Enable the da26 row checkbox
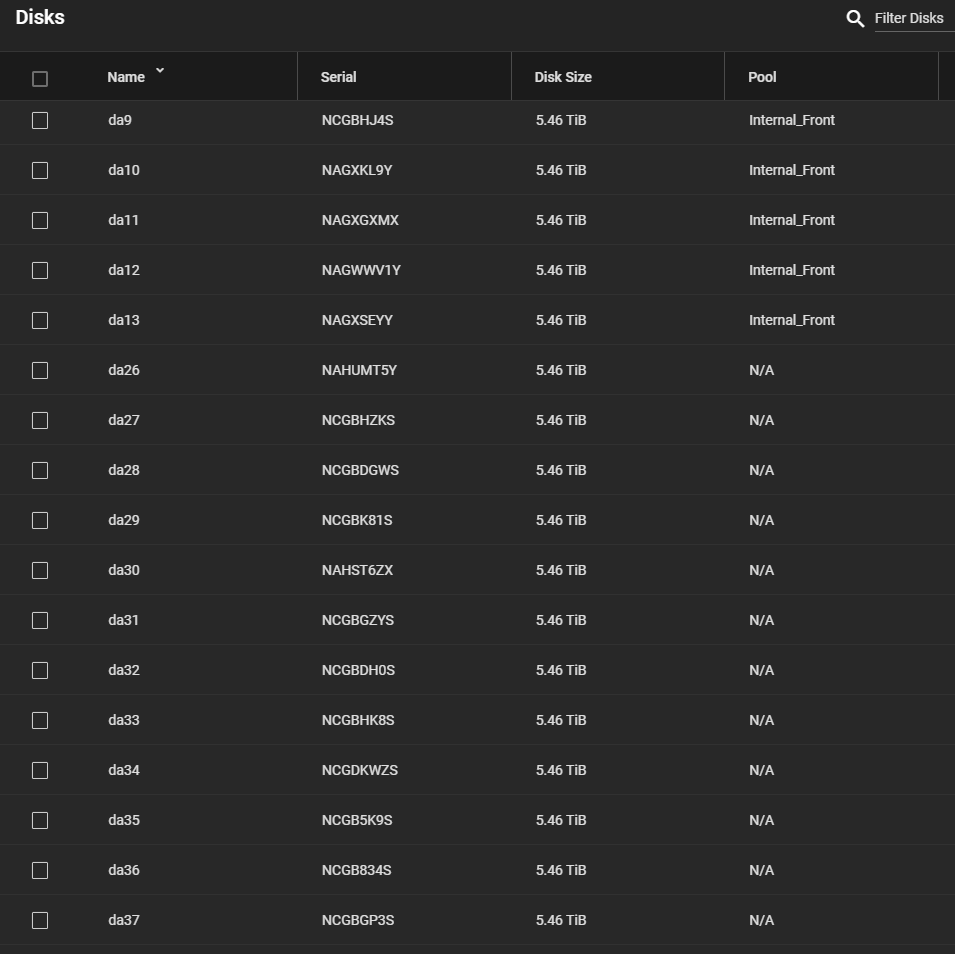 [40, 370]
